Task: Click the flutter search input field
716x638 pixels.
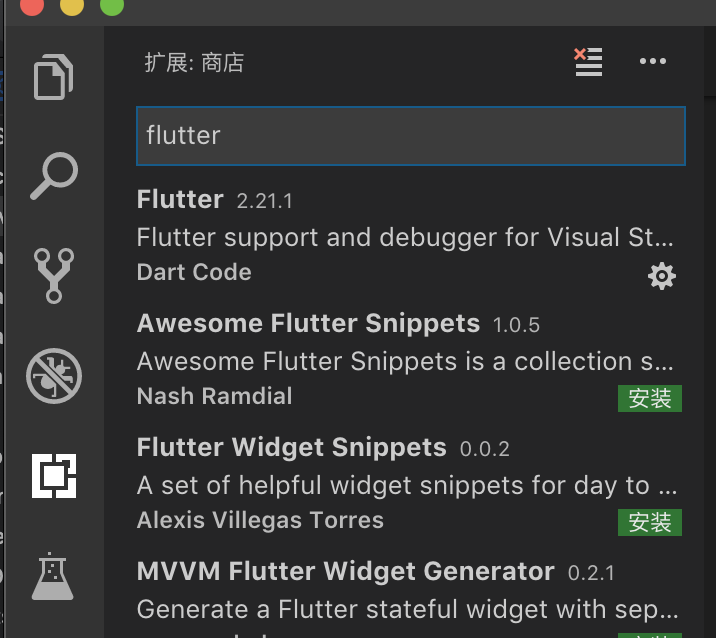Action: (x=411, y=136)
